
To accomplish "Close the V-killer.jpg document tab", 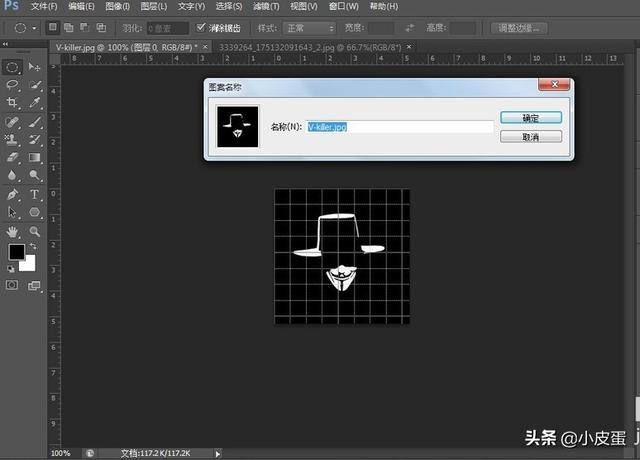I will (205, 47).
